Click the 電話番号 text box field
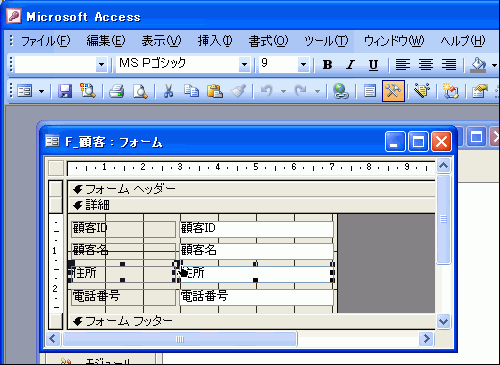The height and width of the screenshot is (365, 500). [256, 296]
